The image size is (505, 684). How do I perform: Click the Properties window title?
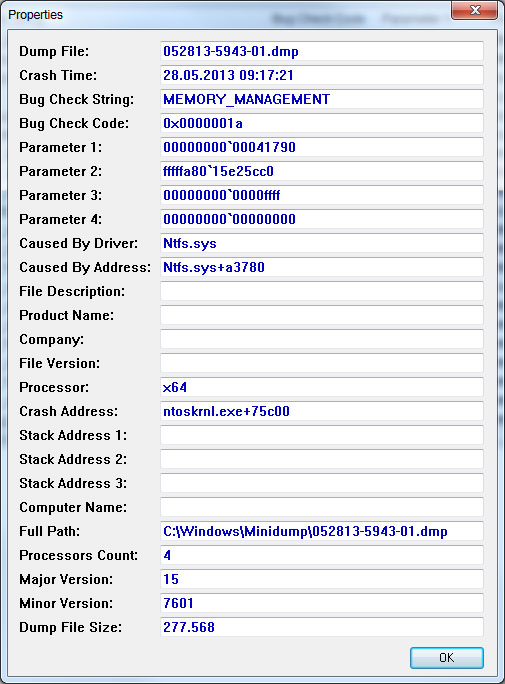pos(35,15)
